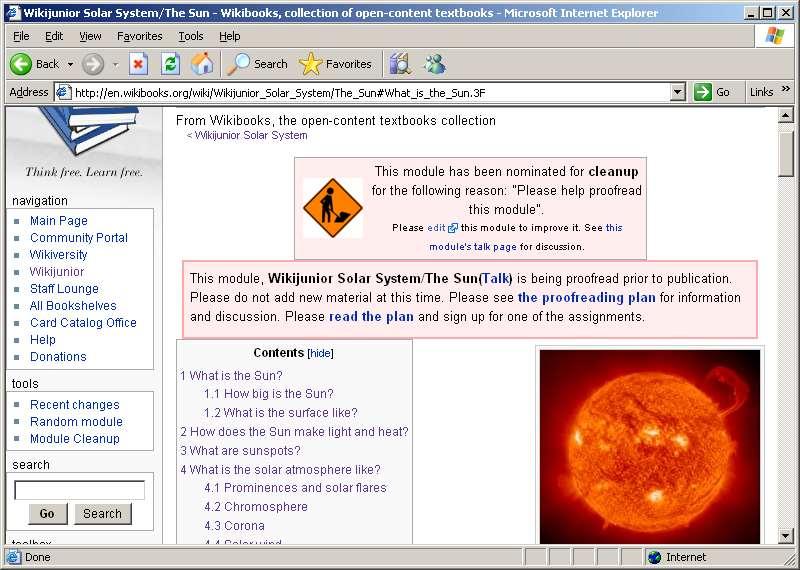Click the Wikibooks search text box

coord(80,490)
